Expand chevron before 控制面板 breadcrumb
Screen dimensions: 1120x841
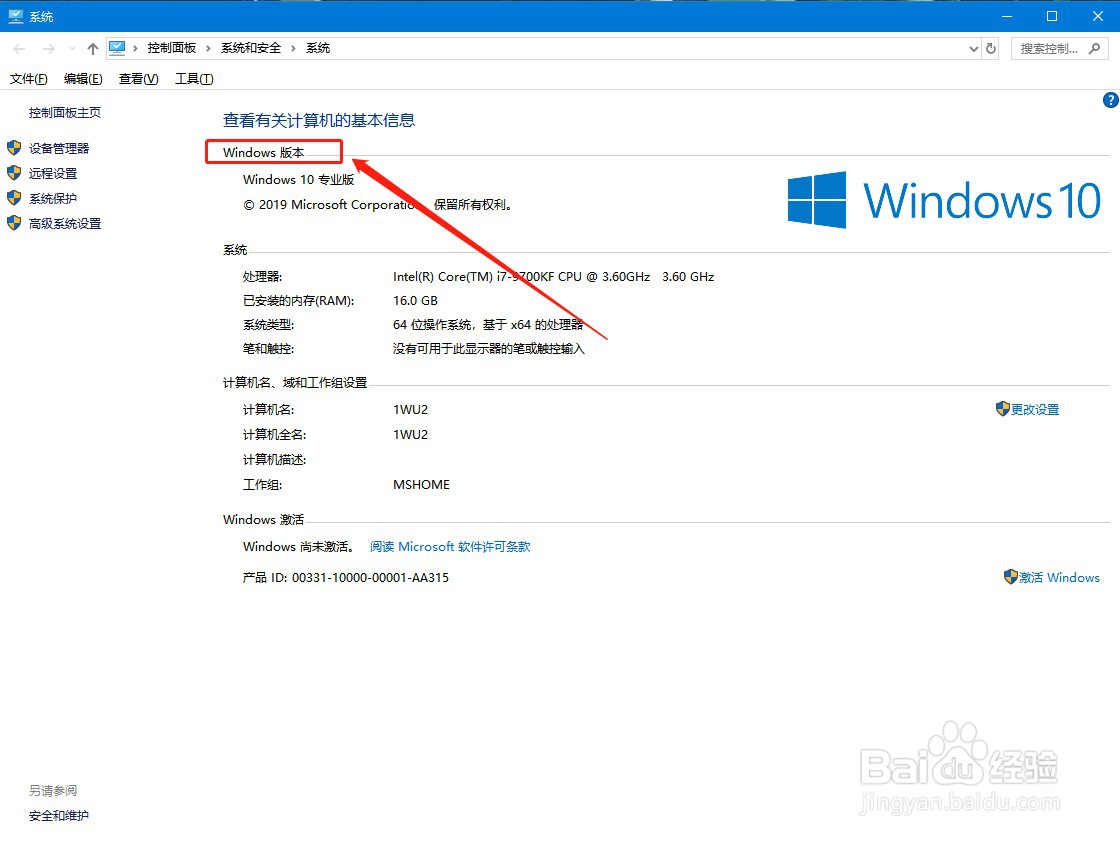click(x=135, y=48)
